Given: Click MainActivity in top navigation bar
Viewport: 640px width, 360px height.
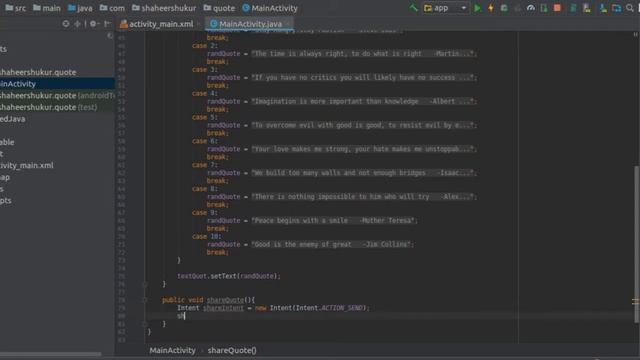Looking at the screenshot, I should tap(270, 8).
